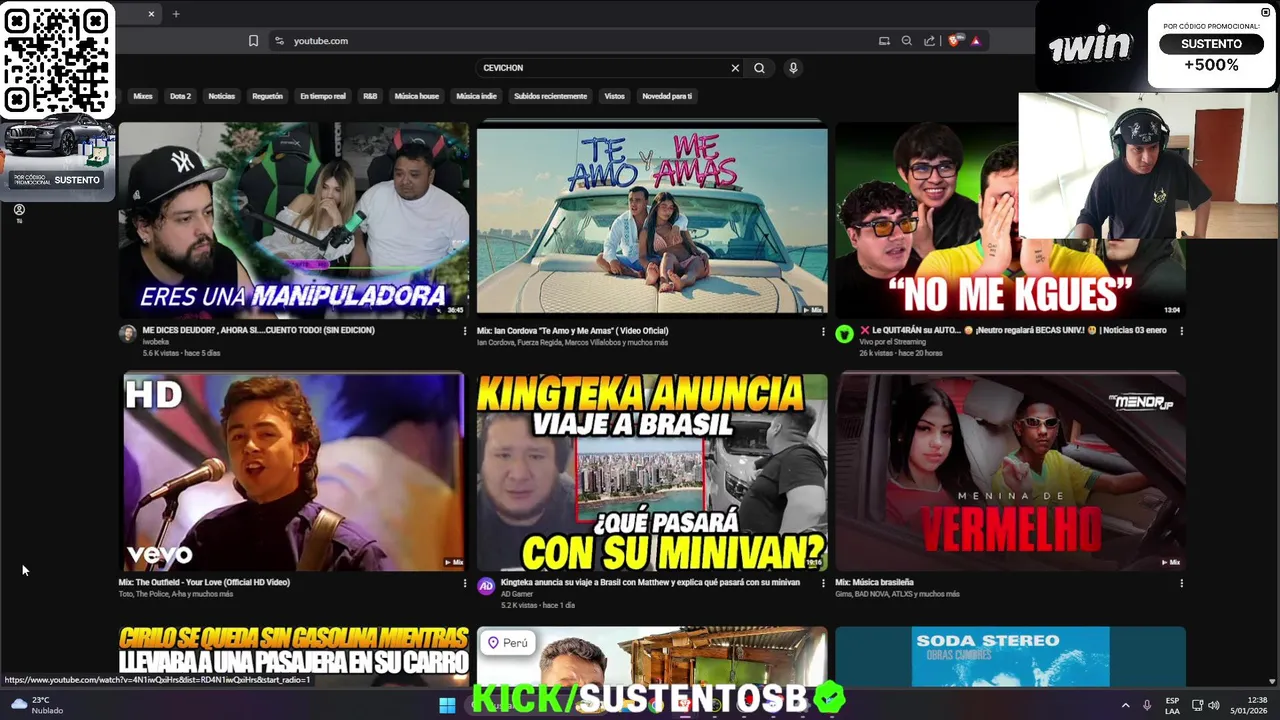Open the Brave Shields lion icon
Image resolution: width=1280 pixels, height=720 pixels.
click(955, 41)
